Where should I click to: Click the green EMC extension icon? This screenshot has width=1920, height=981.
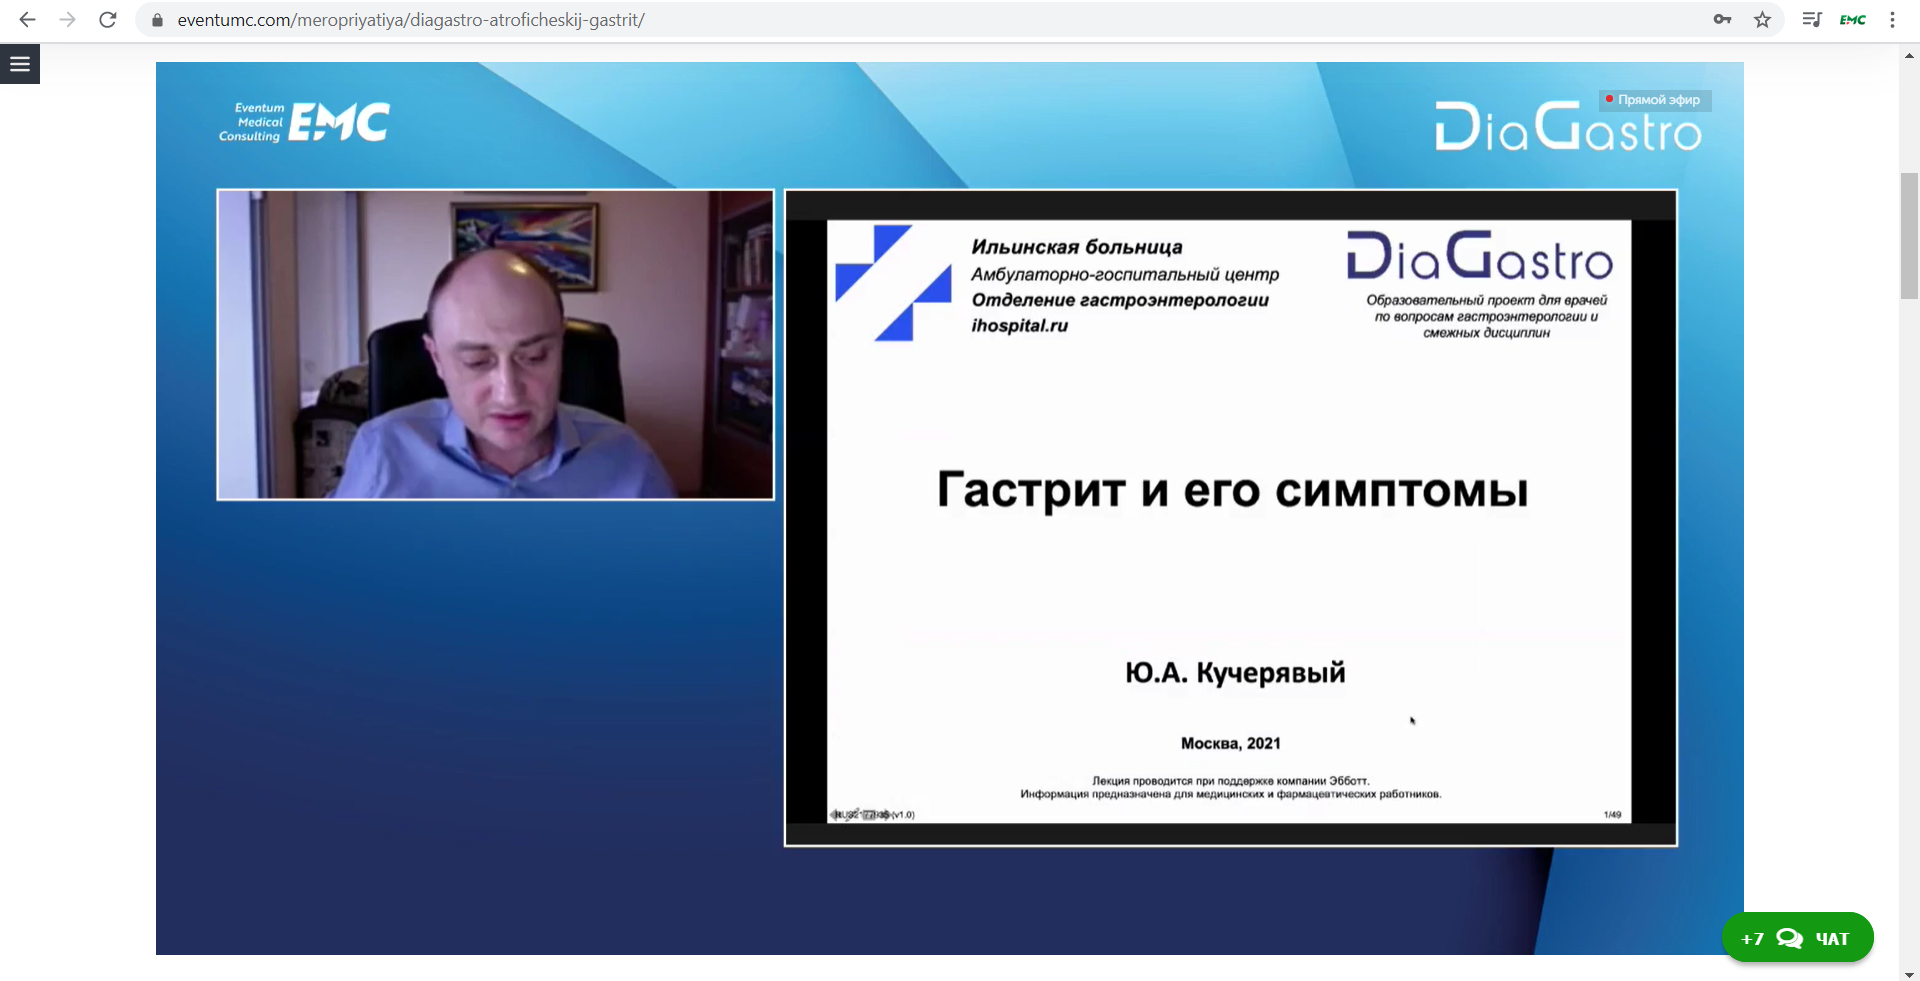pyautogui.click(x=1852, y=20)
